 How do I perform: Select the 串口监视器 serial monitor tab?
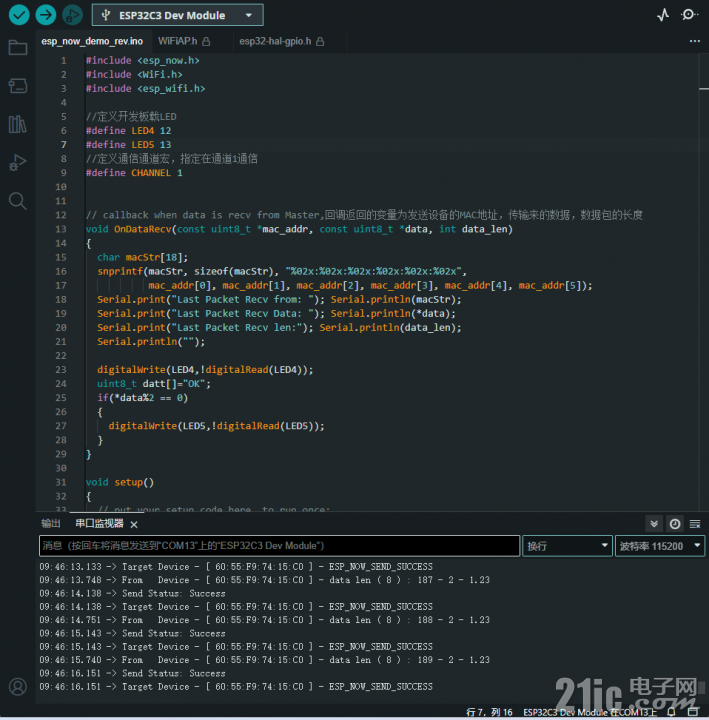(99, 523)
